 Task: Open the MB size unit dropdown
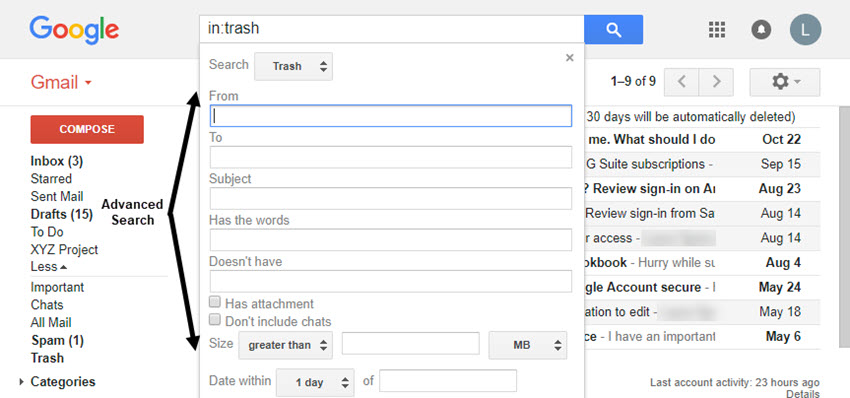click(x=528, y=345)
